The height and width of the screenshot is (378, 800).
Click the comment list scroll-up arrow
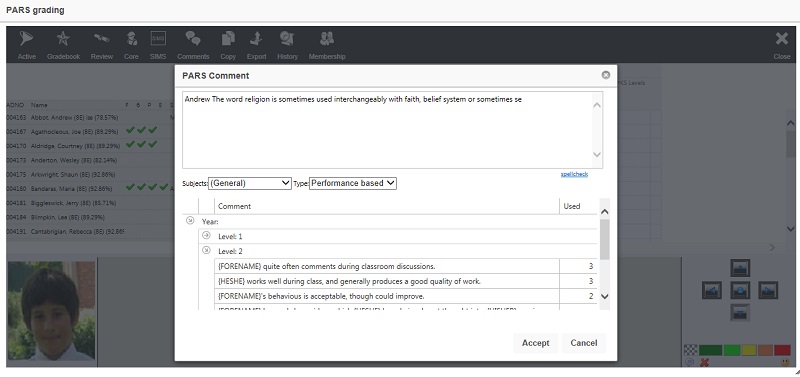tap(605, 211)
